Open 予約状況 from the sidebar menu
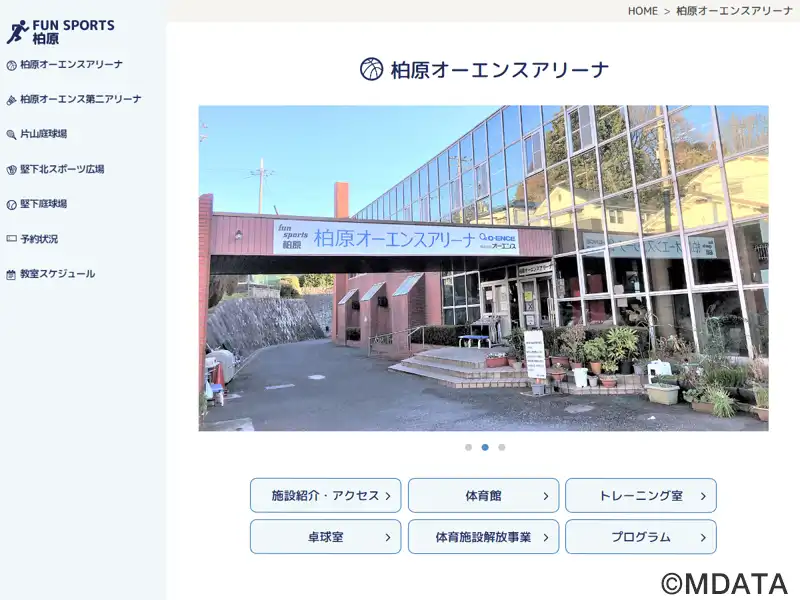This screenshot has height=600, width=800. [x=39, y=239]
